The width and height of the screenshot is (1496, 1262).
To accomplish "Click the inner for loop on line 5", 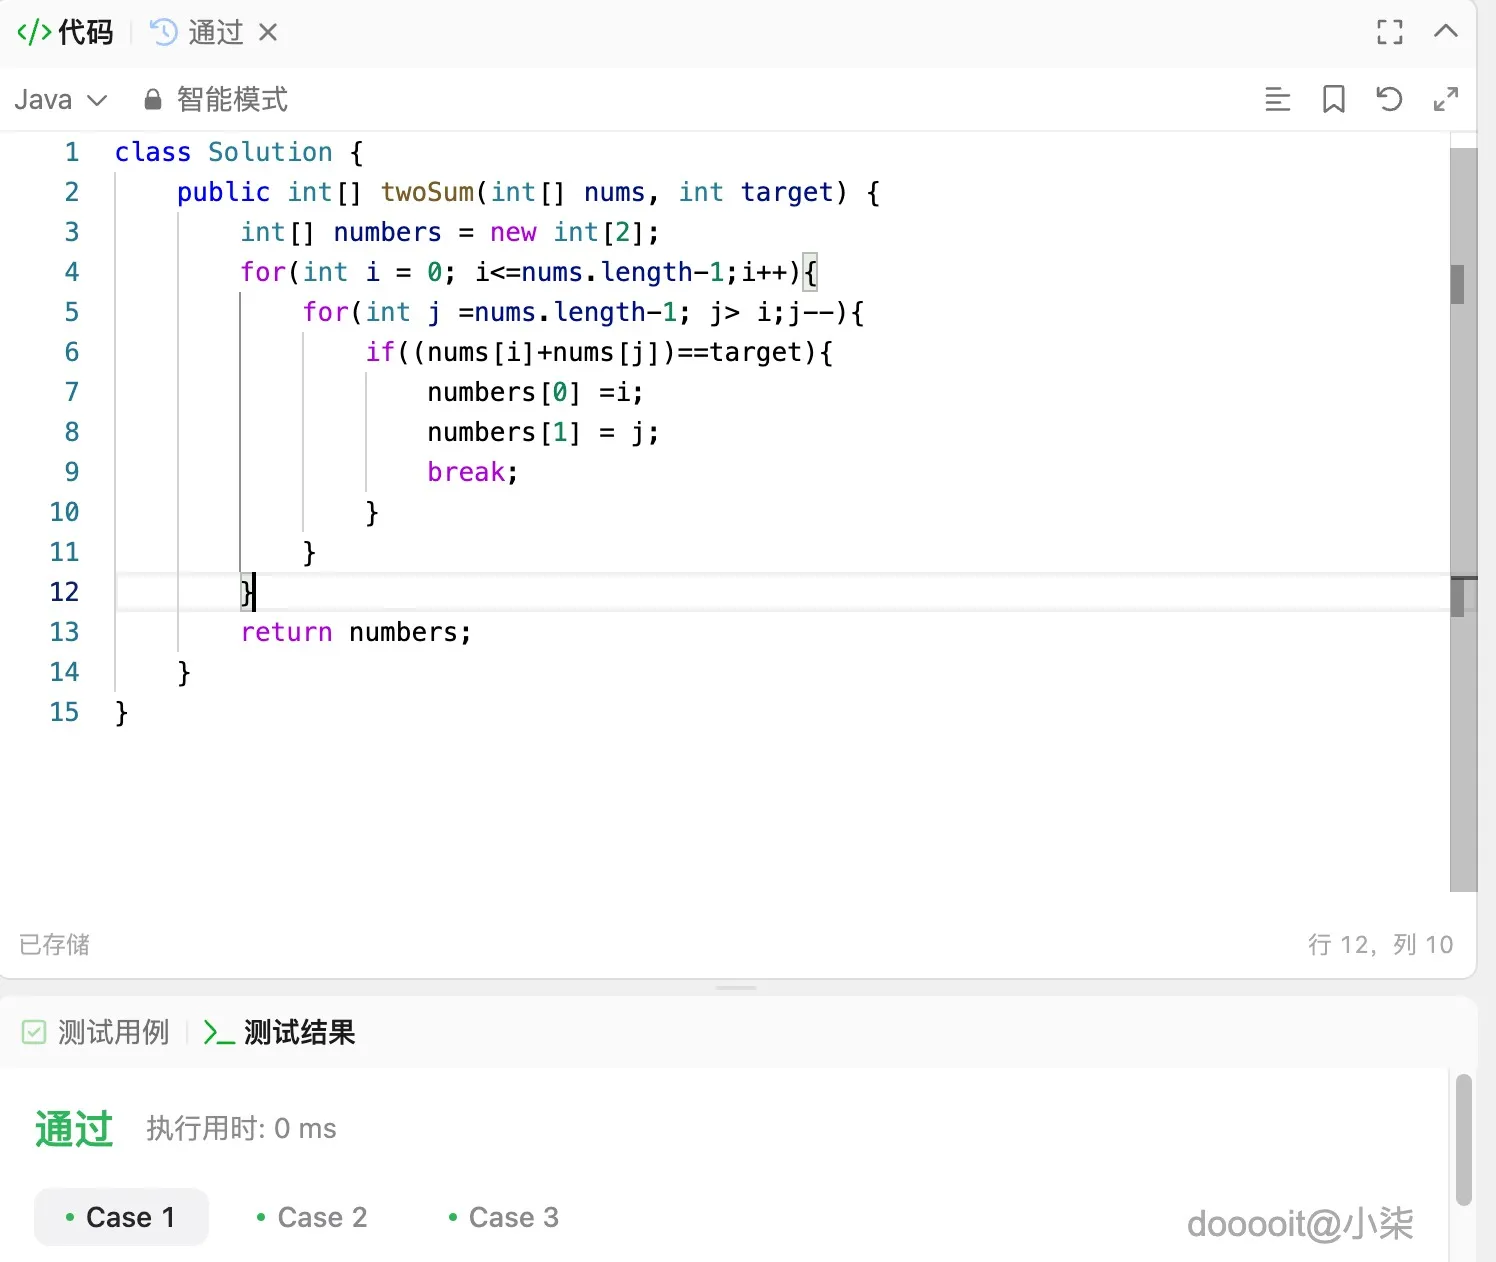I will 583,312.
